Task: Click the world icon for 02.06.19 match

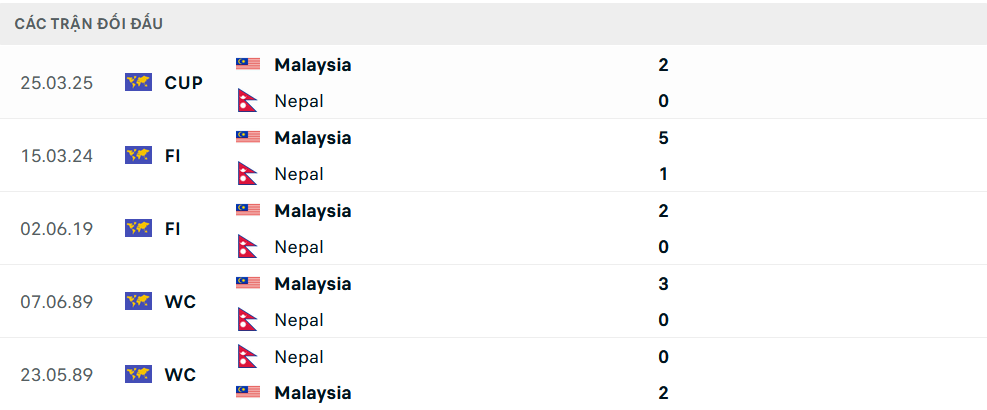Action: pyautogui.click(x=138, y=228)
